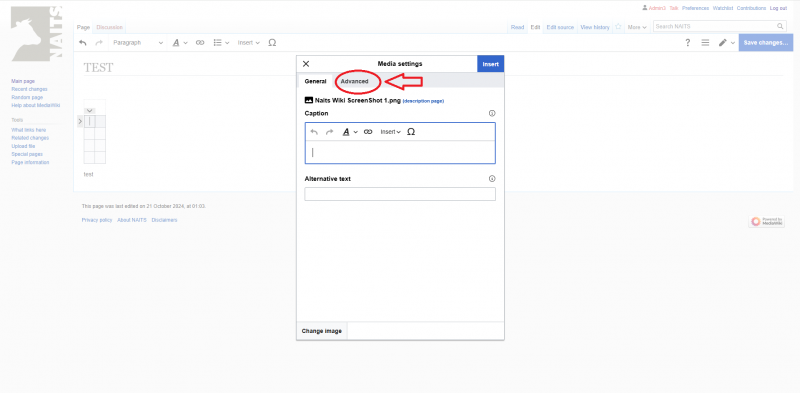Open Random page in sidebar

click(27, 97)
